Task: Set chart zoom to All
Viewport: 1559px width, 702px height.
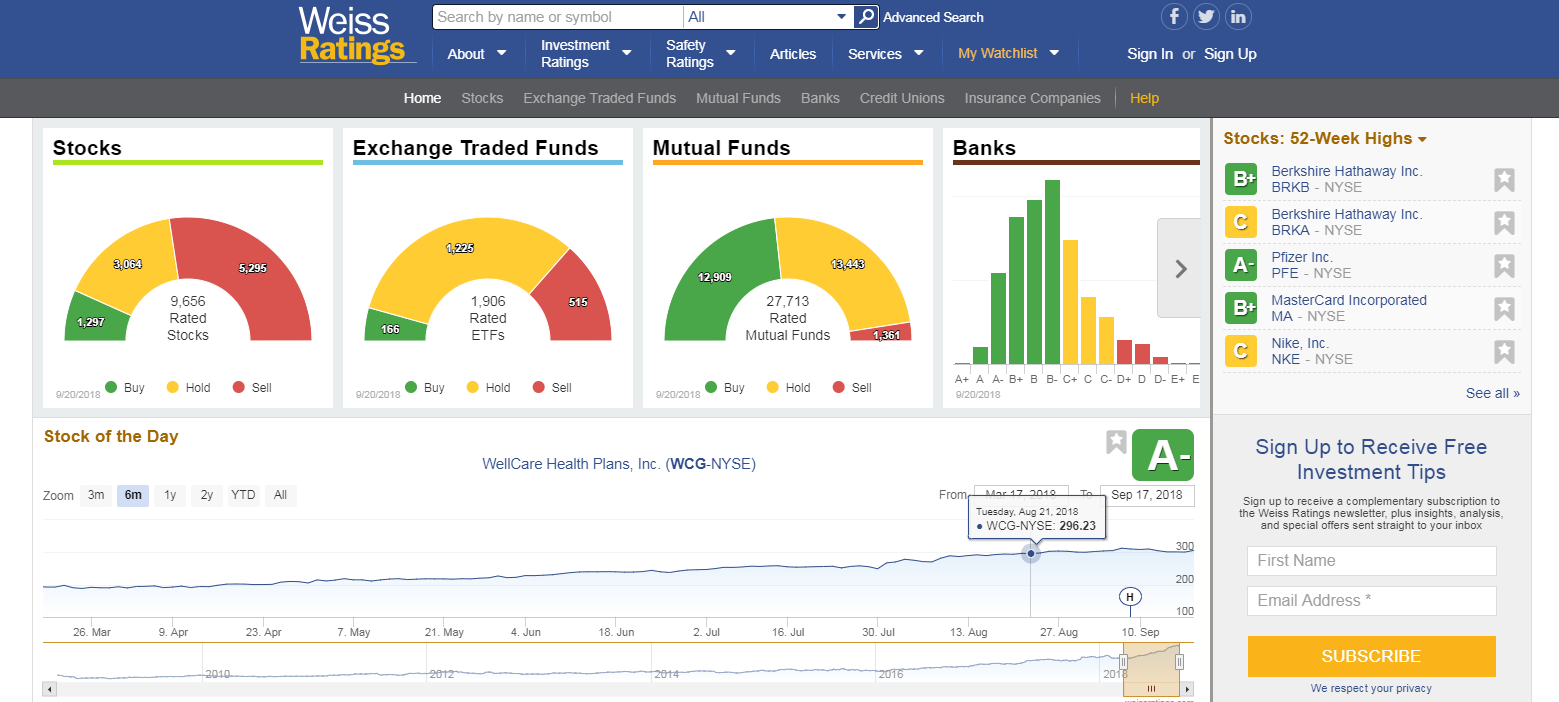Action: click(280, 495)
